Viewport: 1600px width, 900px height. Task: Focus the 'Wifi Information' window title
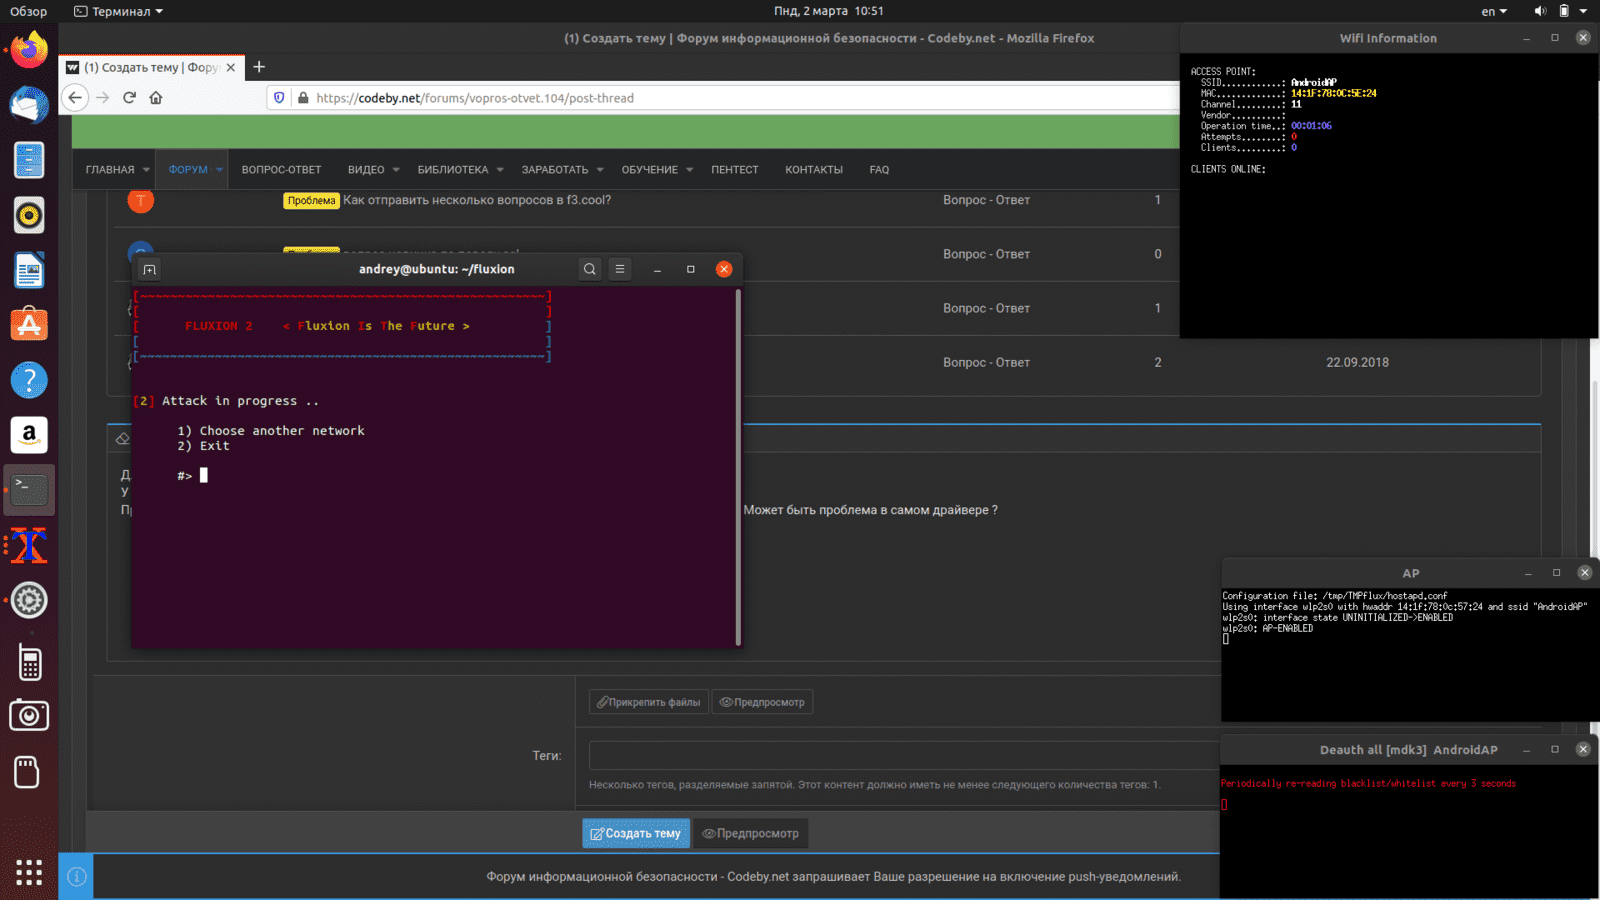1388,38
